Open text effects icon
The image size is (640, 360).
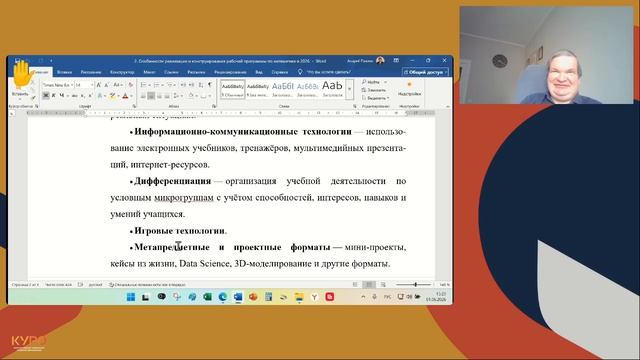click(100, 96)
